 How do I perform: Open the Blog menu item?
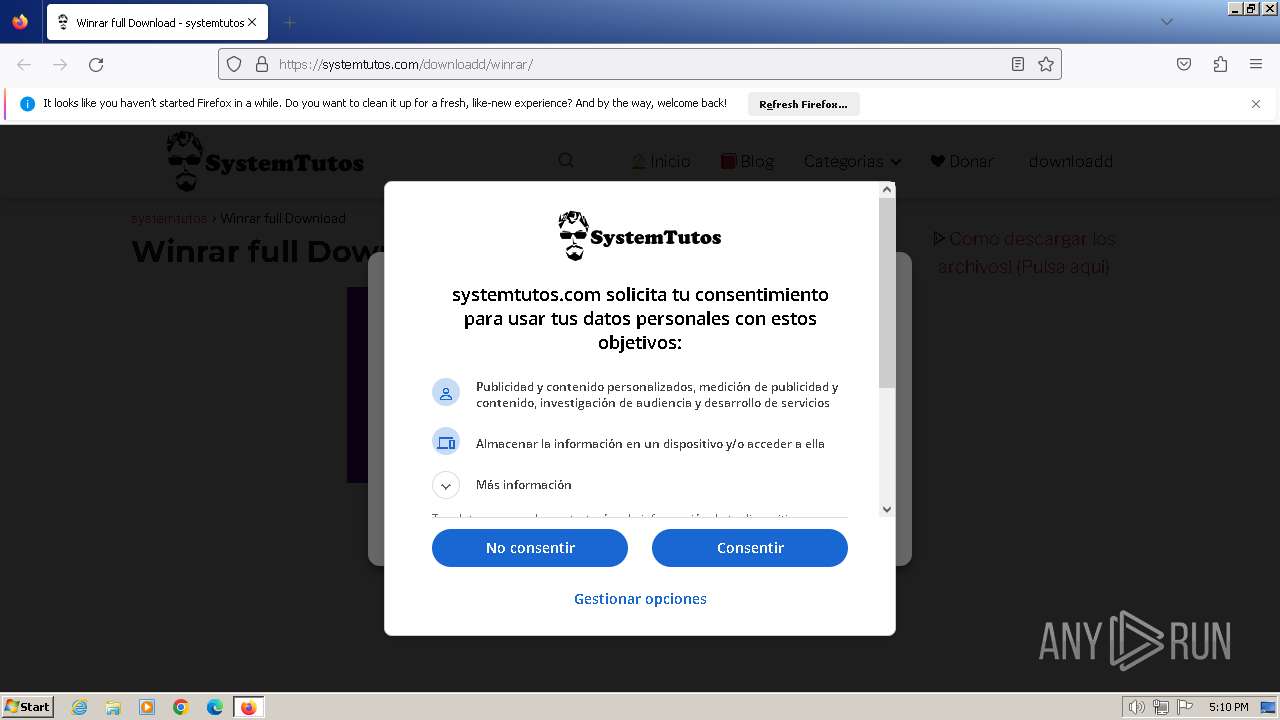(x=747, y=161)
